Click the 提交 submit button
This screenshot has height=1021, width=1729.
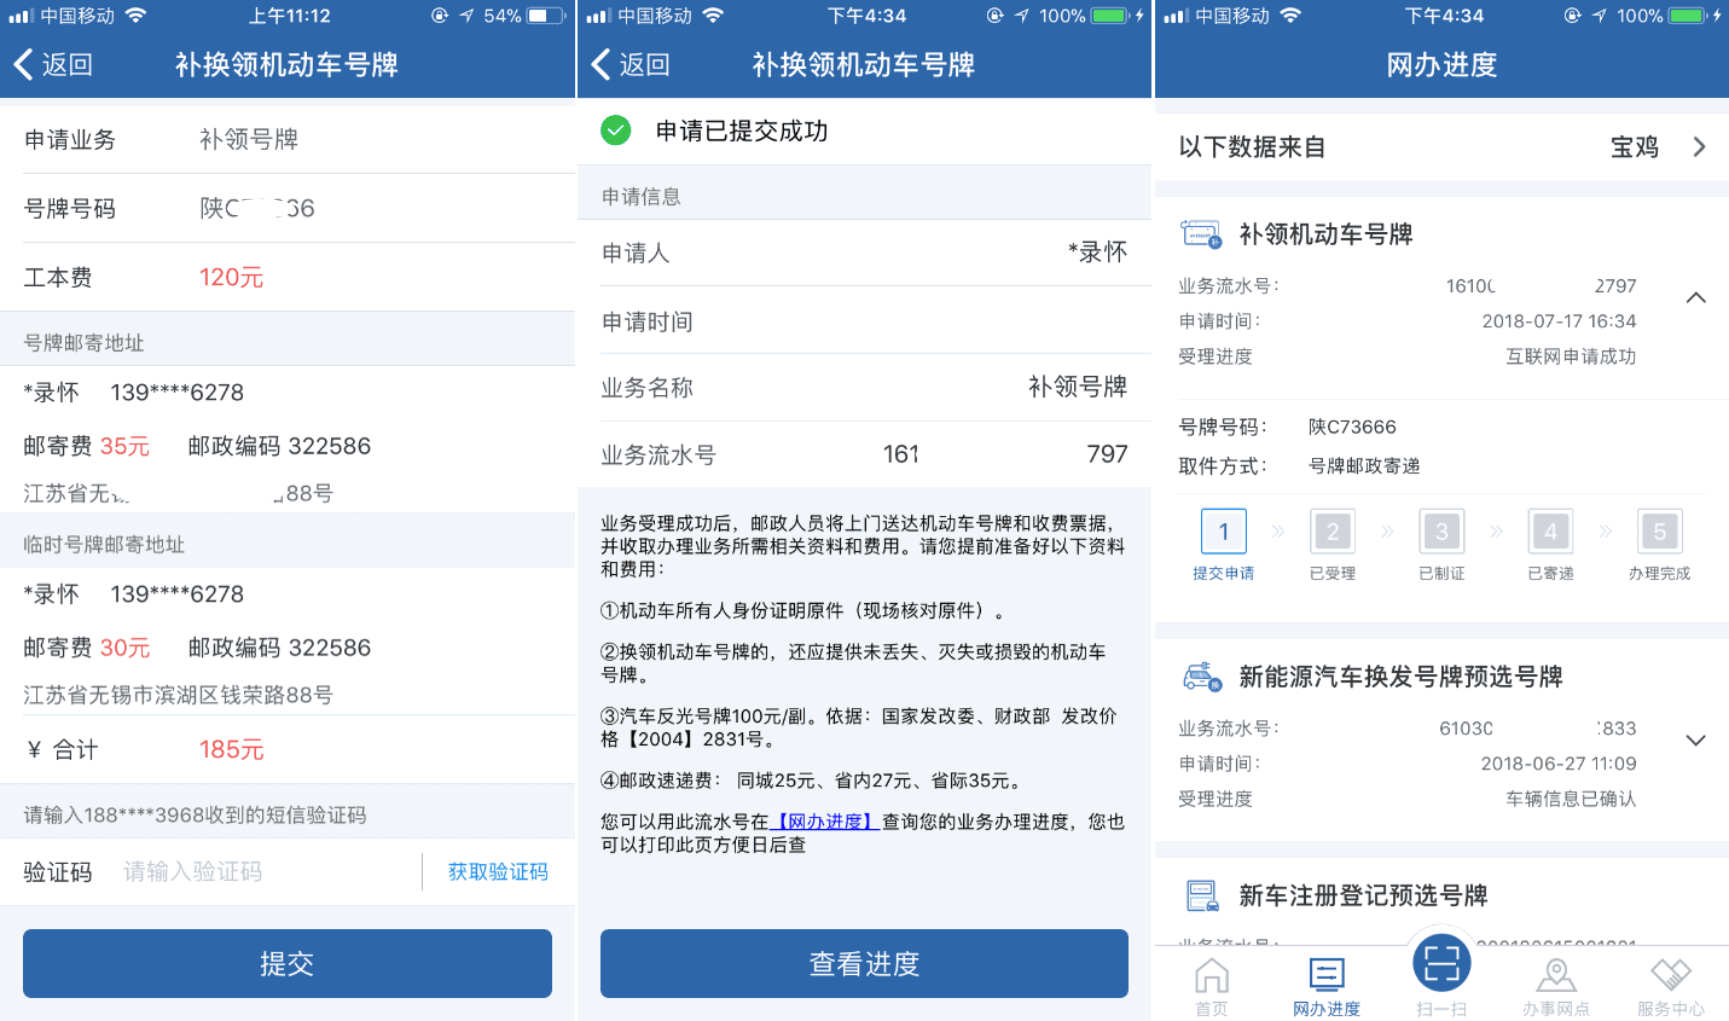(287, 963)
